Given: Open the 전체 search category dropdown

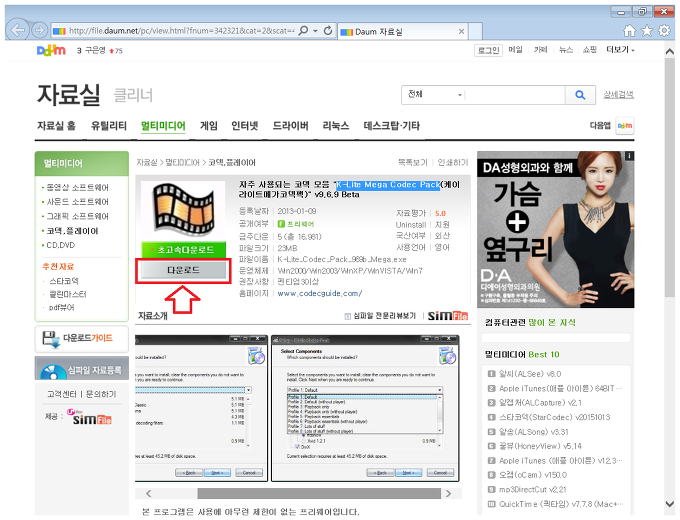Looking at the screenshot, I should [x=435, y=95].
